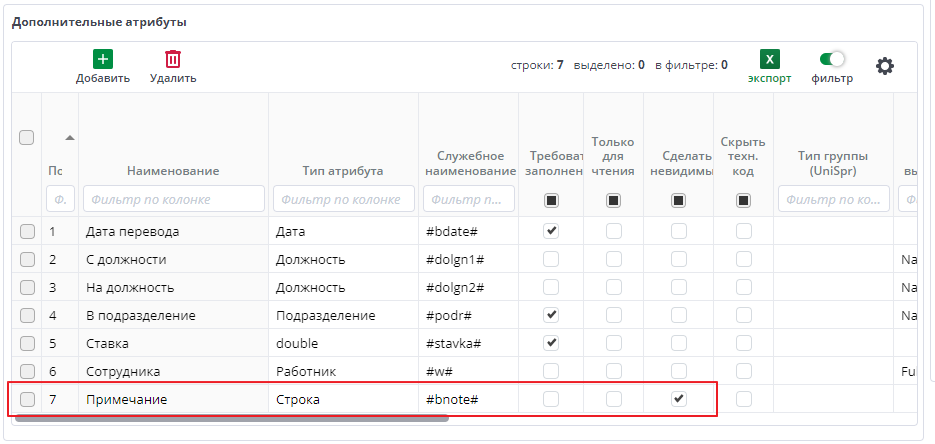Viewport: 935px width, 444px height.
Task: Sort by the Наименование column header
Action: pyautogui.click(x=172, y=171)
